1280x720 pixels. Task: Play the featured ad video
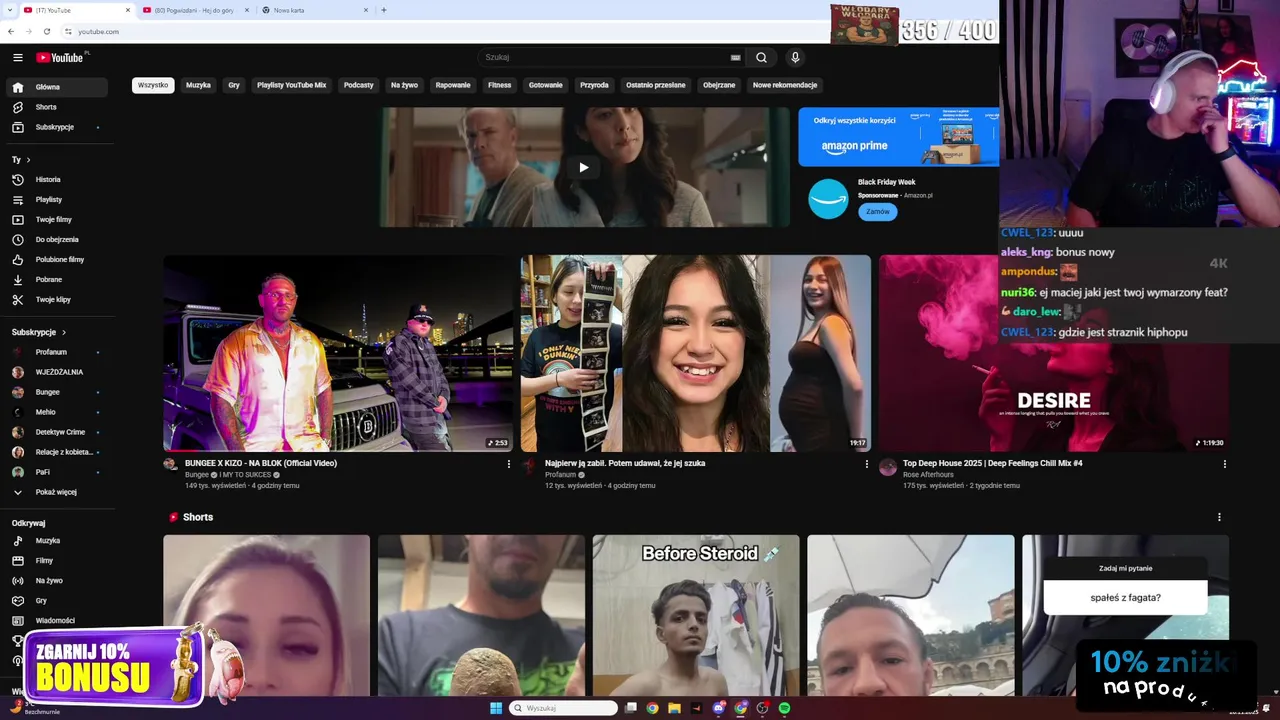(584, 167)
